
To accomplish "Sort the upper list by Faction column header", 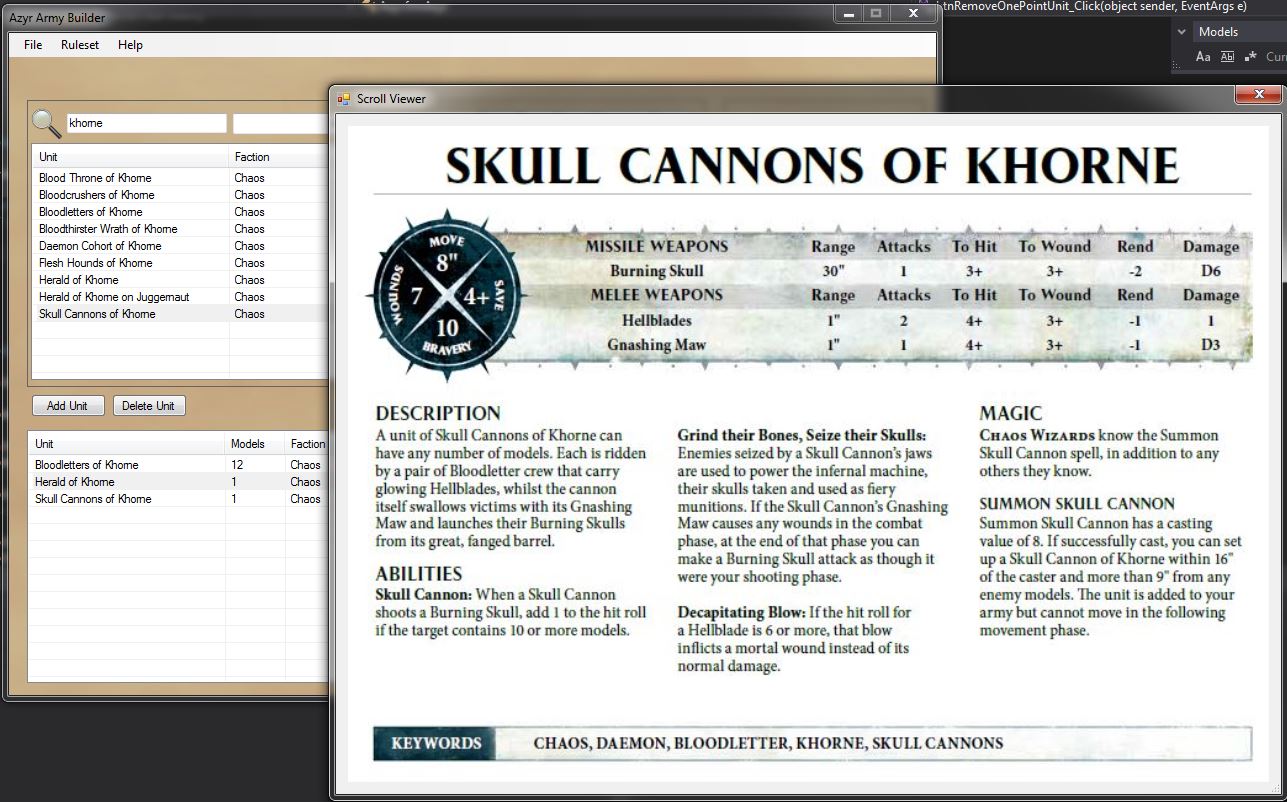I will coord(280,157).
